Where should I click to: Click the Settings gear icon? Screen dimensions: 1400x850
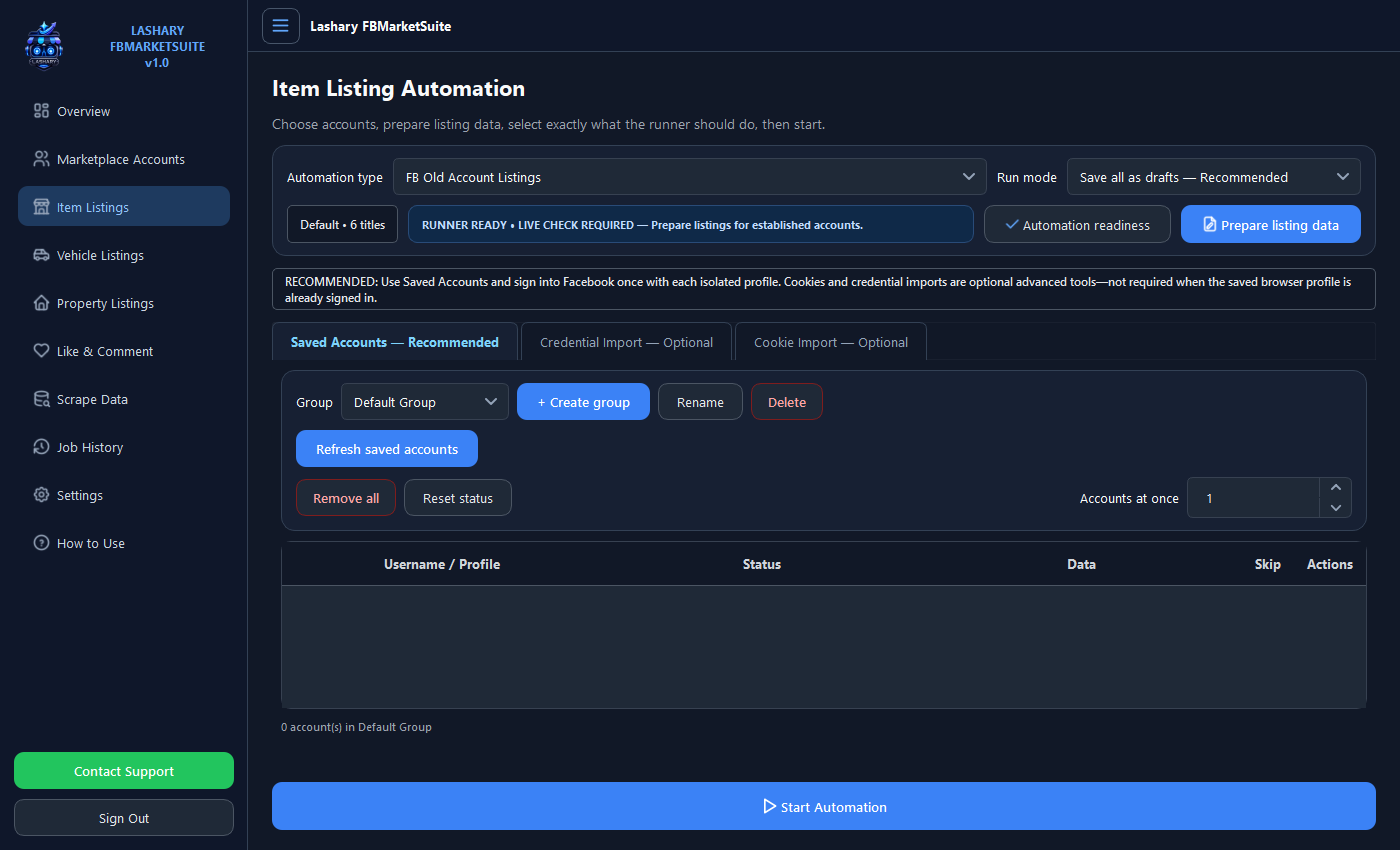tap(41, 495)
